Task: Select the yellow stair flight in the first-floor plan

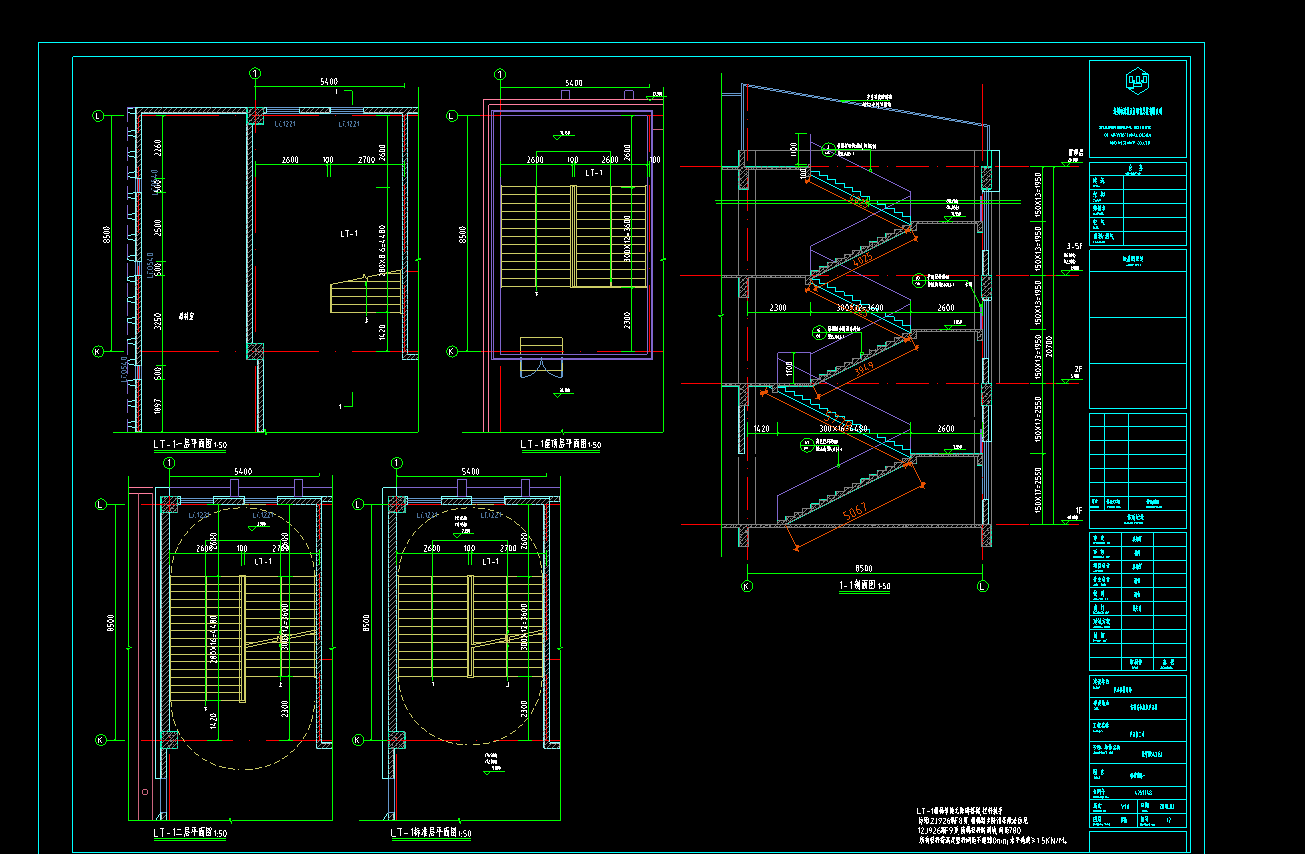Action: click(366, 292)
